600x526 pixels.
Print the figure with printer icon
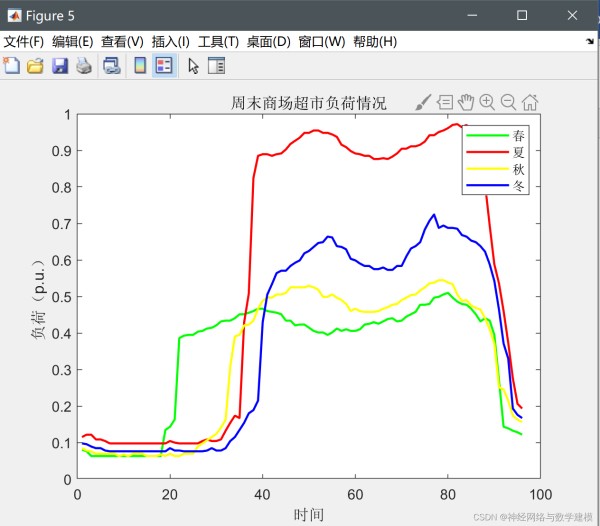click(x=84, y=66)
